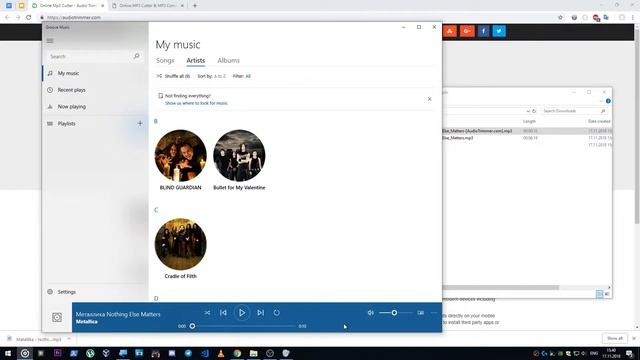Click the song progress seek bar
The width and height of the screenshot is (640, 360).
(244, 326)
